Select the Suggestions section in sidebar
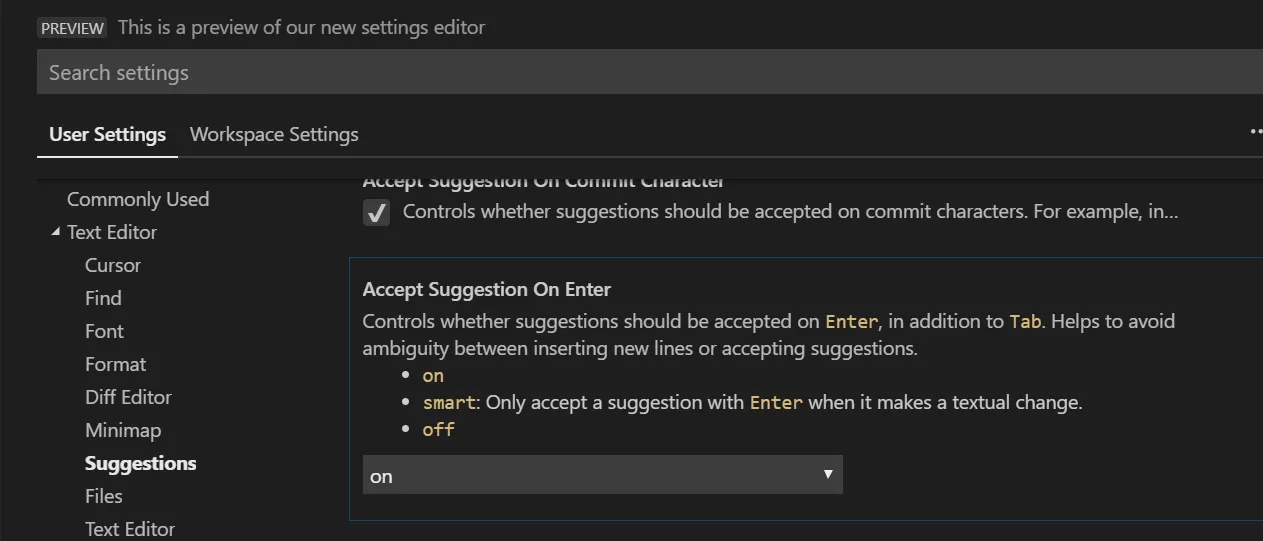1263x541 pixels. click(140, 463)
